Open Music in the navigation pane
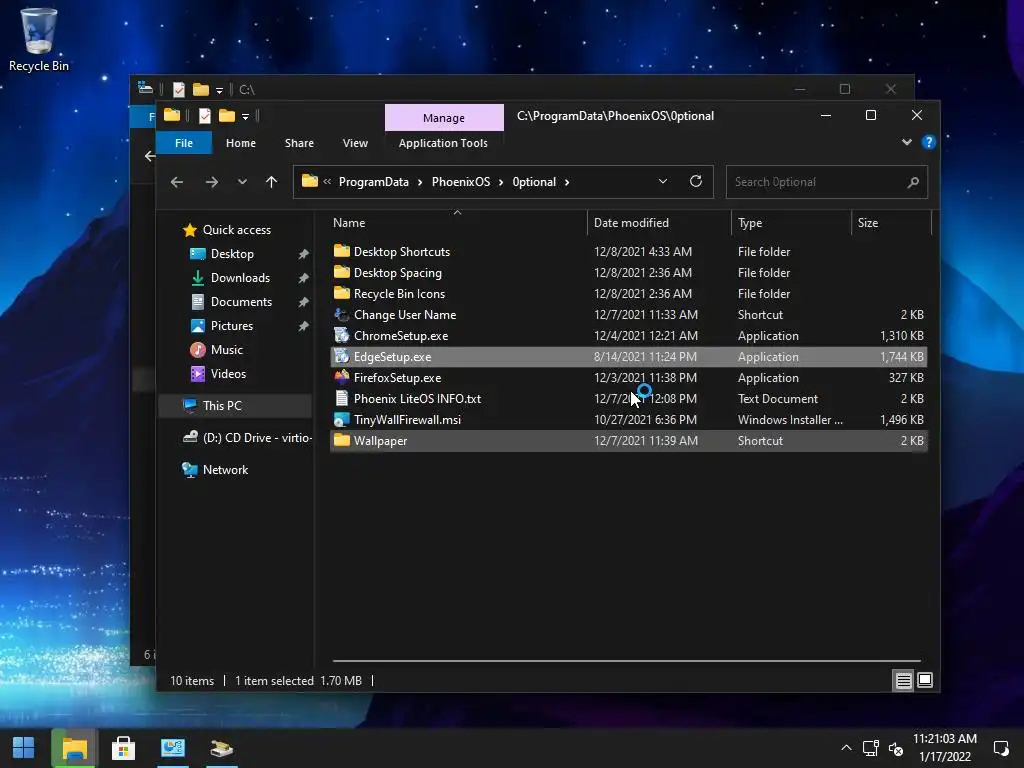Viewport: 1024px width, 768px height. 227,350
